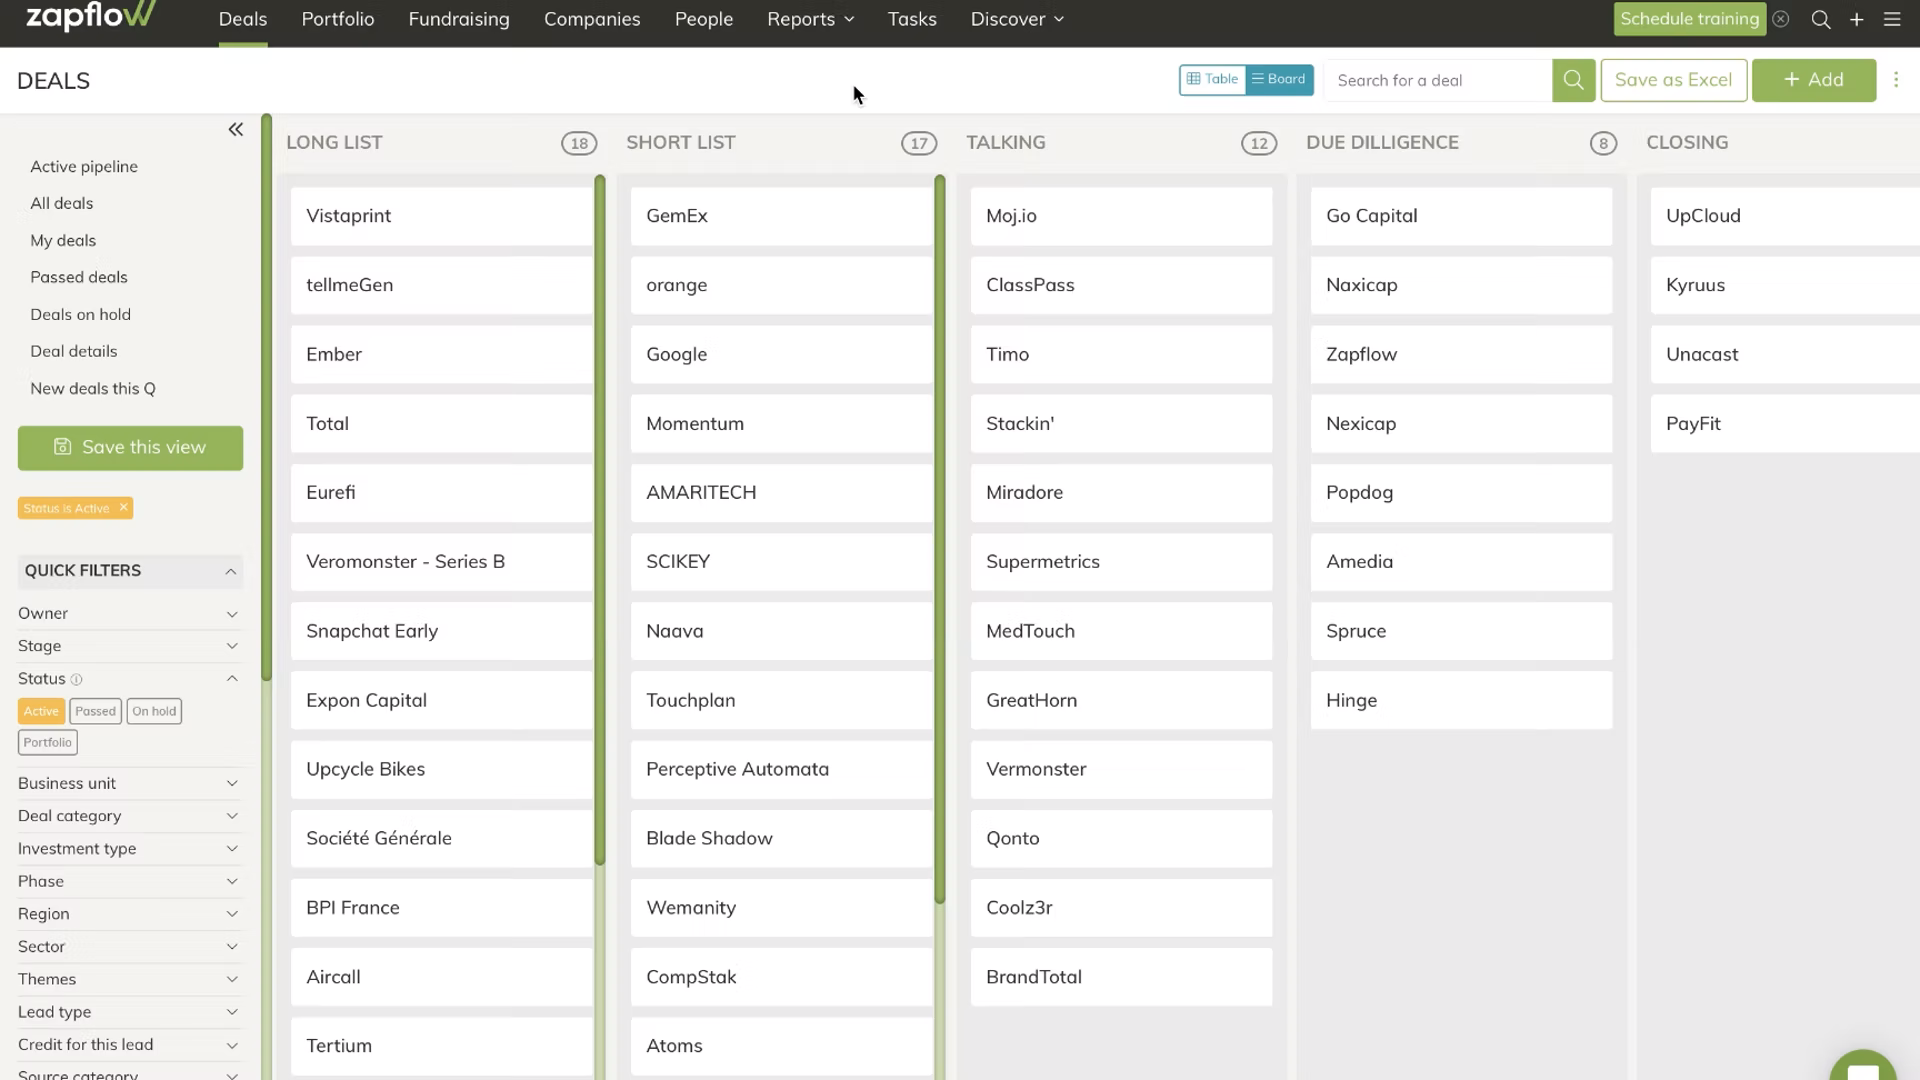Expand the Phase filter
1920x1080 pixels.
[130, 881]
